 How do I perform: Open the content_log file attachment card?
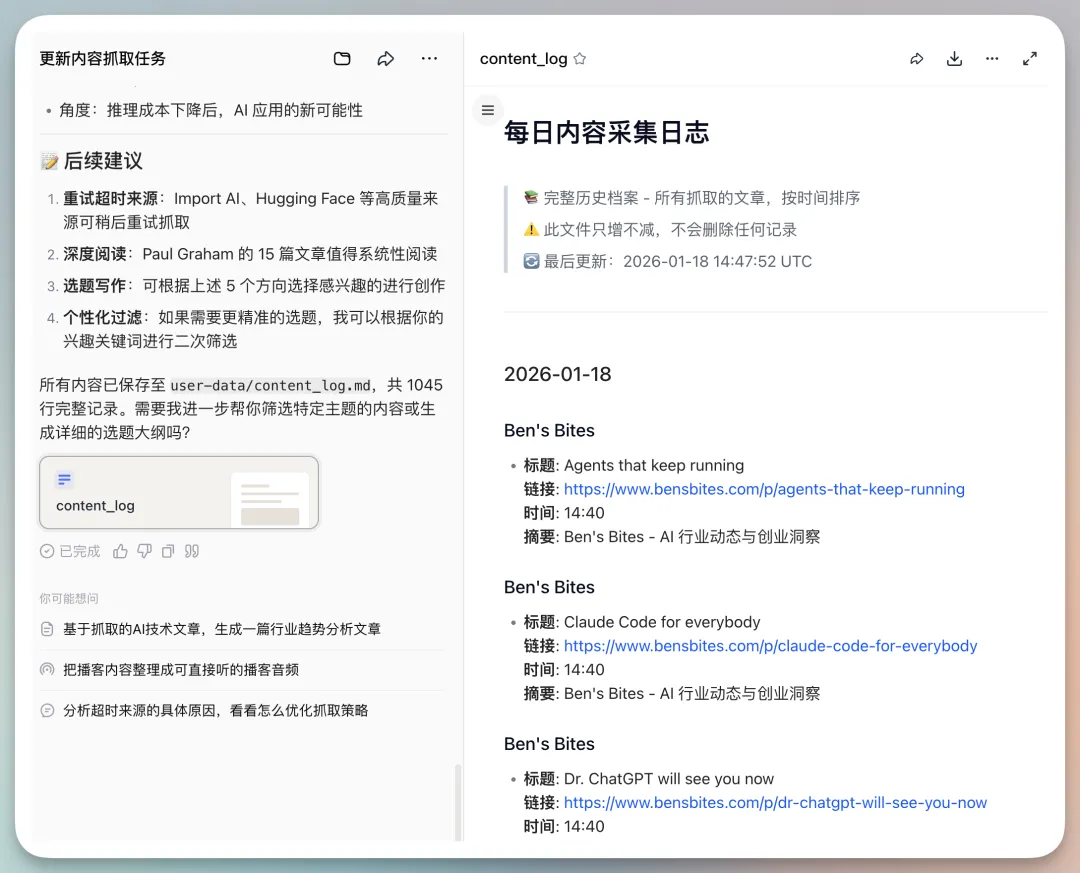179,492
